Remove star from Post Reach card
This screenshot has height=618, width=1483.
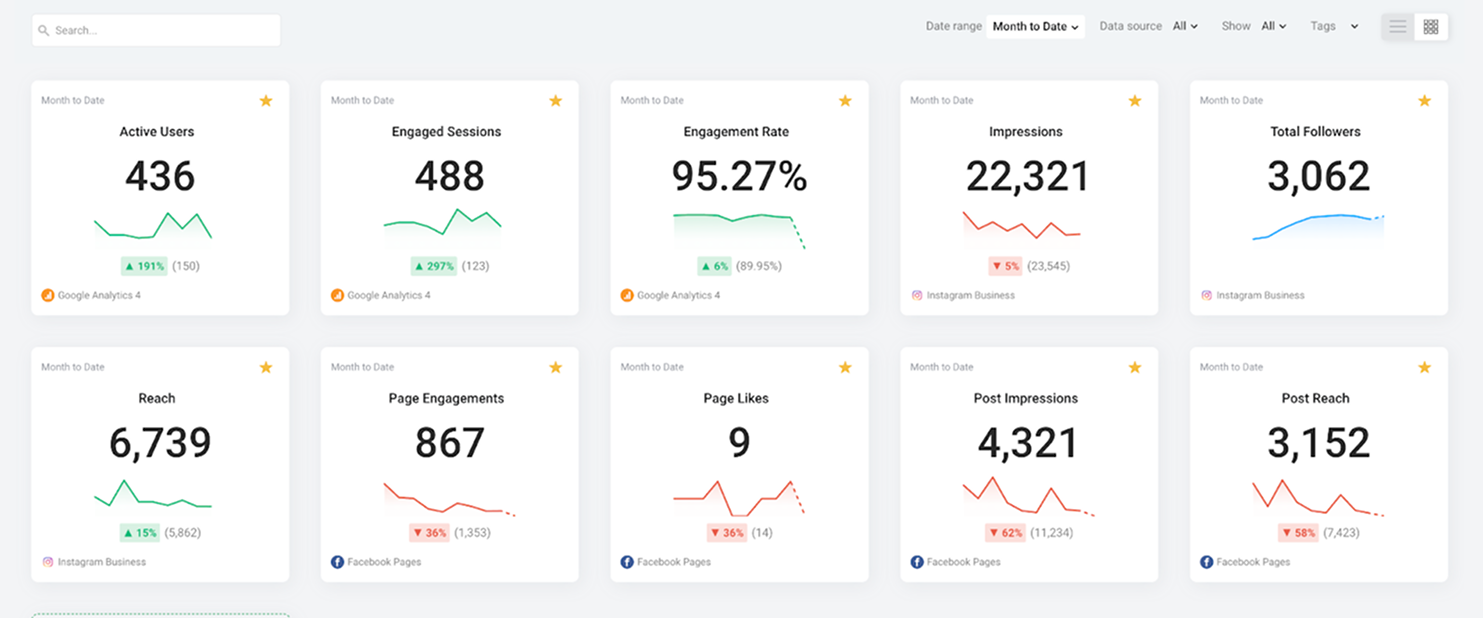(x=1424, y=368)
